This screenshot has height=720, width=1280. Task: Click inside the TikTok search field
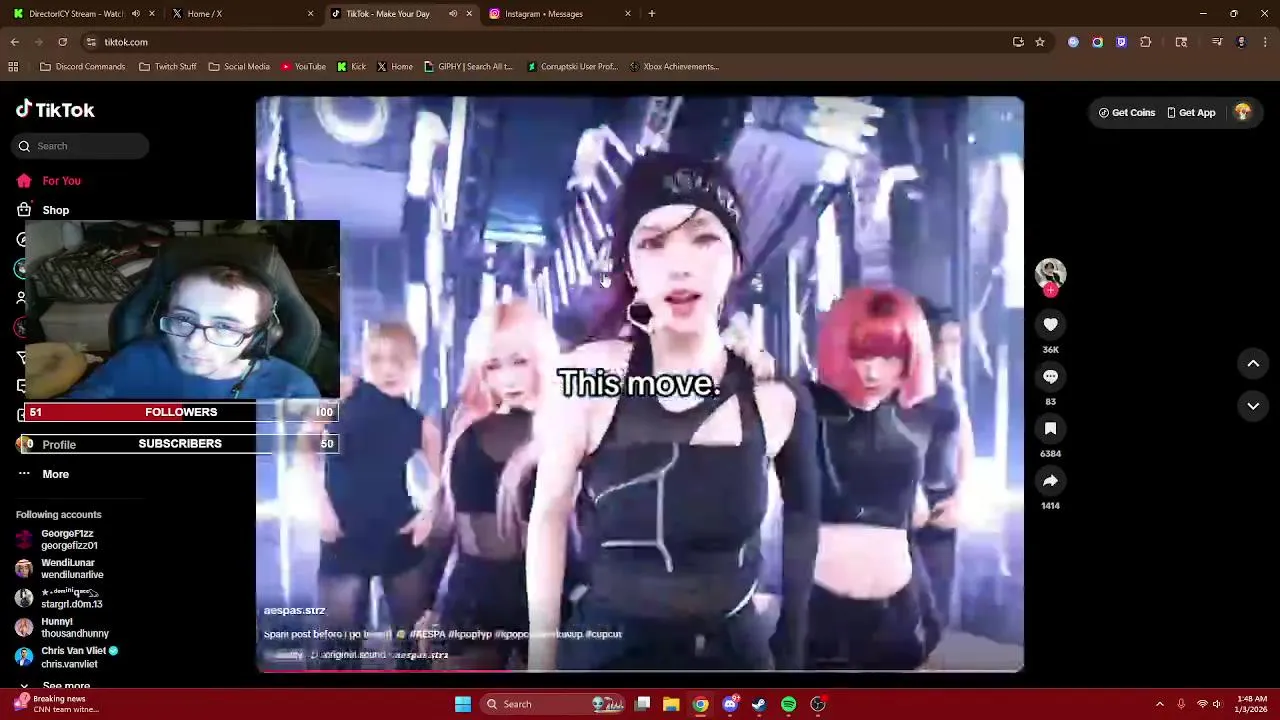82,146
